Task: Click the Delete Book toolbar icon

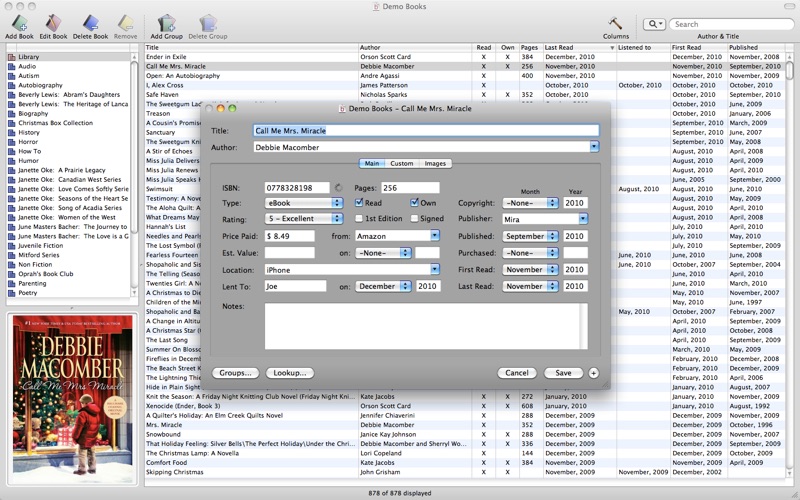Action: coord(90,23)
